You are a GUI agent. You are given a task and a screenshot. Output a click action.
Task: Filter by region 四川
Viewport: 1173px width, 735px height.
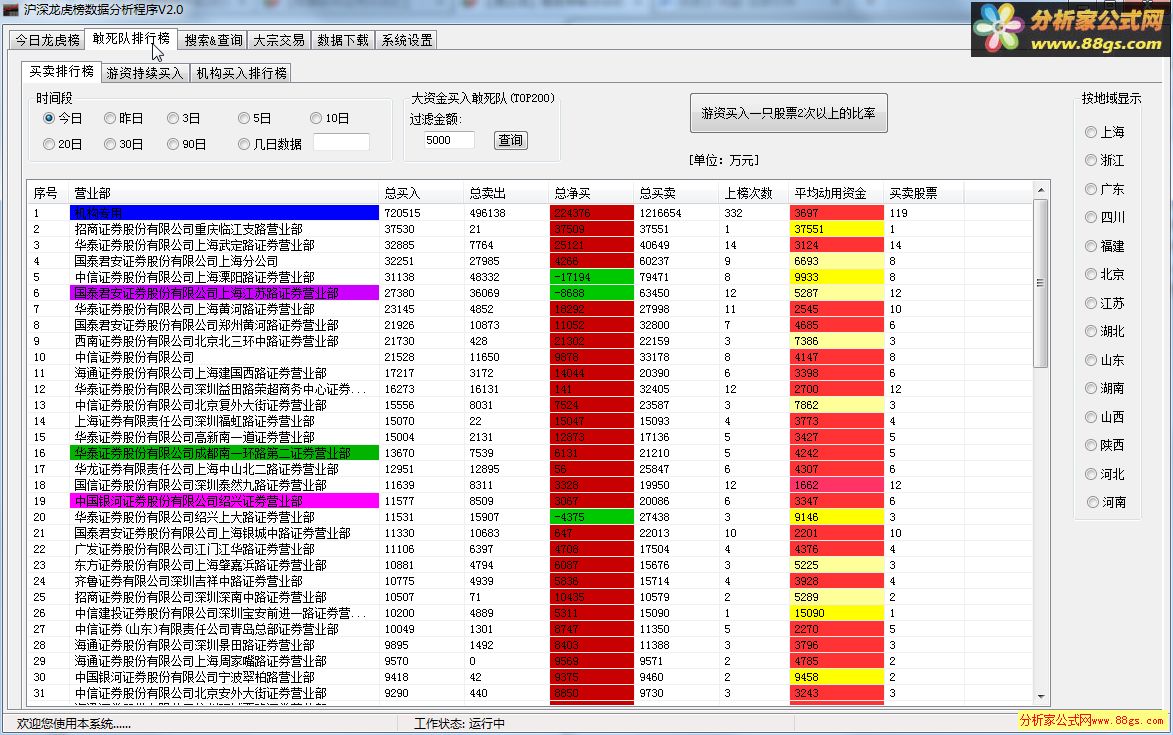coord(1105,218)
